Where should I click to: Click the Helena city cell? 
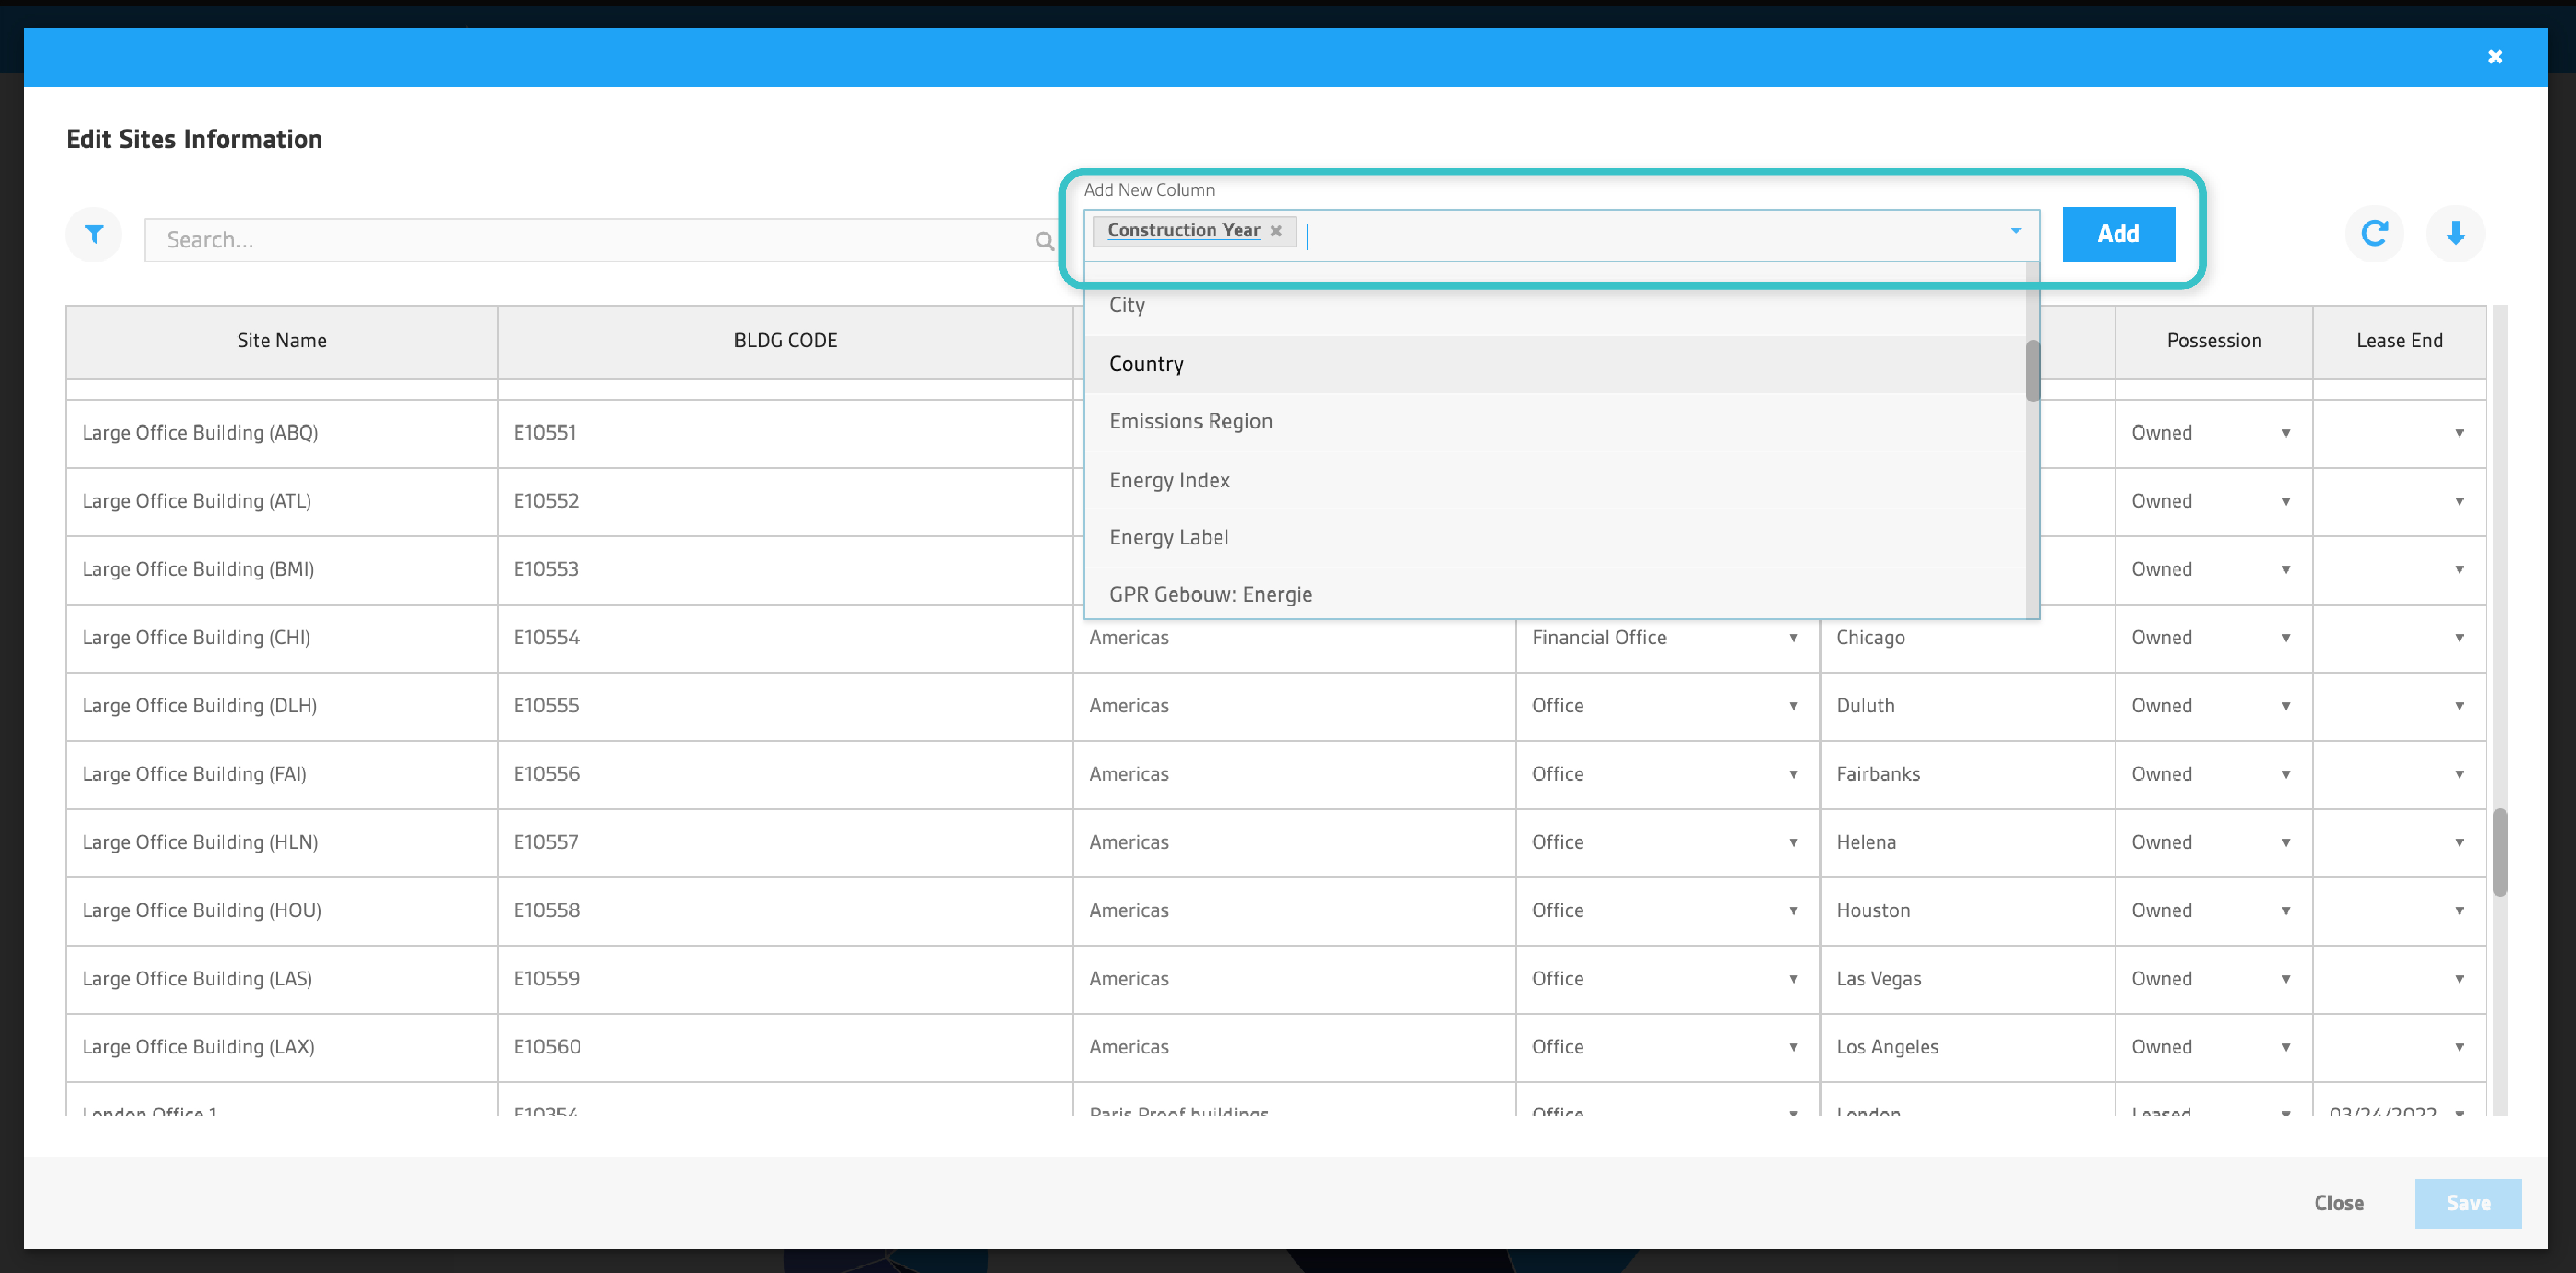click(x=1967, y=843)
